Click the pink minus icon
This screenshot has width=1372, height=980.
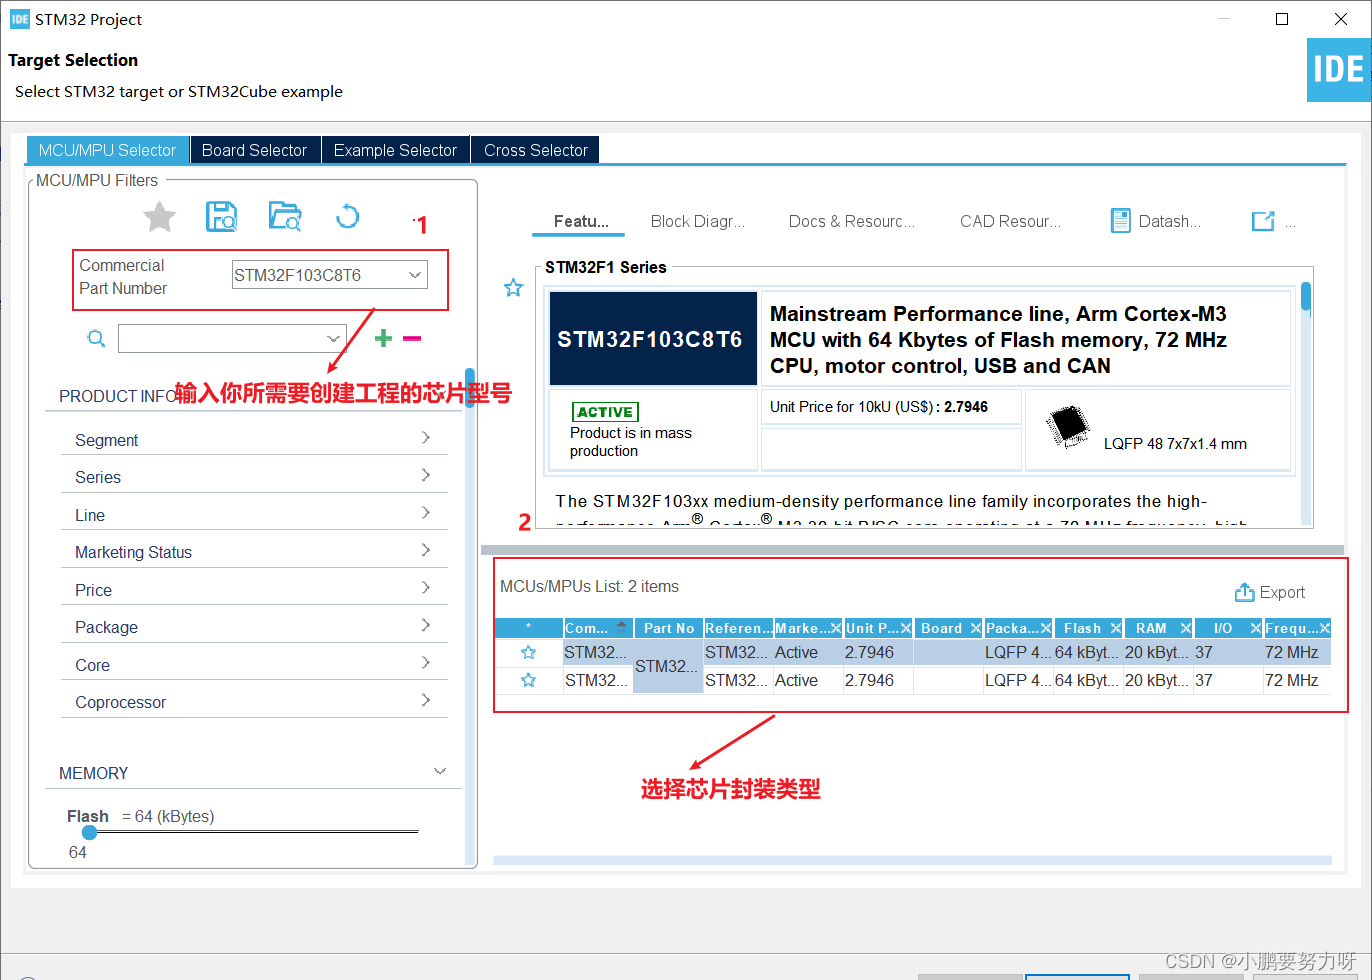[412, 338]
